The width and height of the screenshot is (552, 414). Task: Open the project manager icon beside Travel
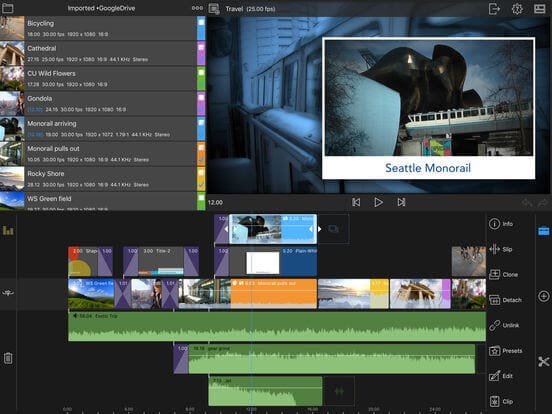[x=214, y=8]
